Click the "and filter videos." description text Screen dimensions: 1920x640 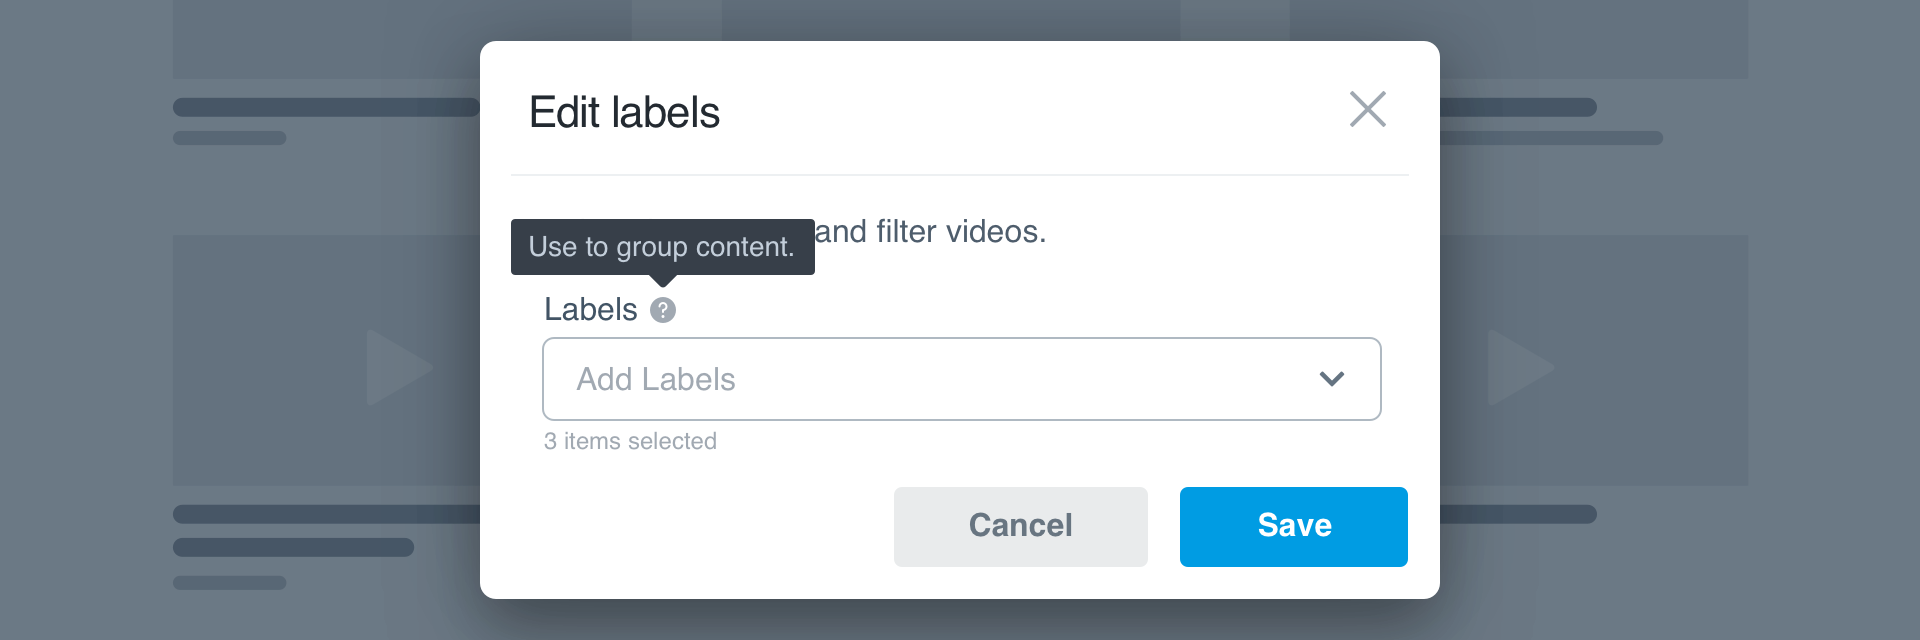point(930,232)
